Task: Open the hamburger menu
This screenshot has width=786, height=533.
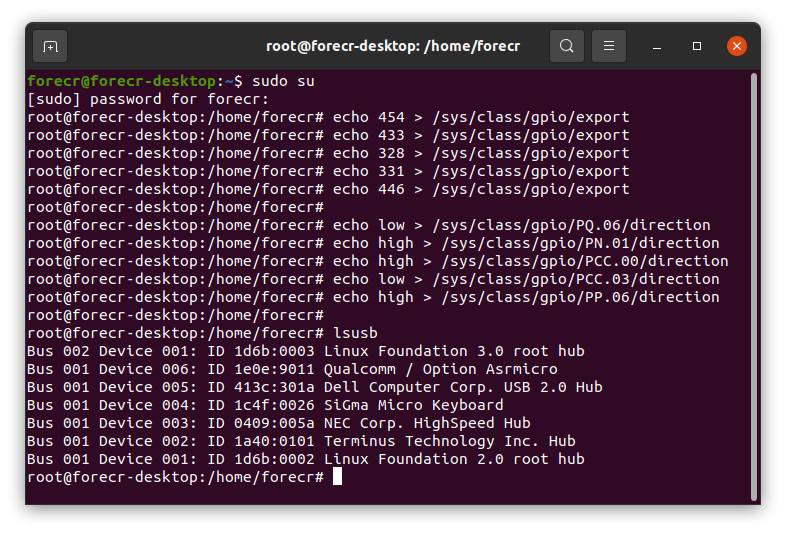Action: point(609,46)
